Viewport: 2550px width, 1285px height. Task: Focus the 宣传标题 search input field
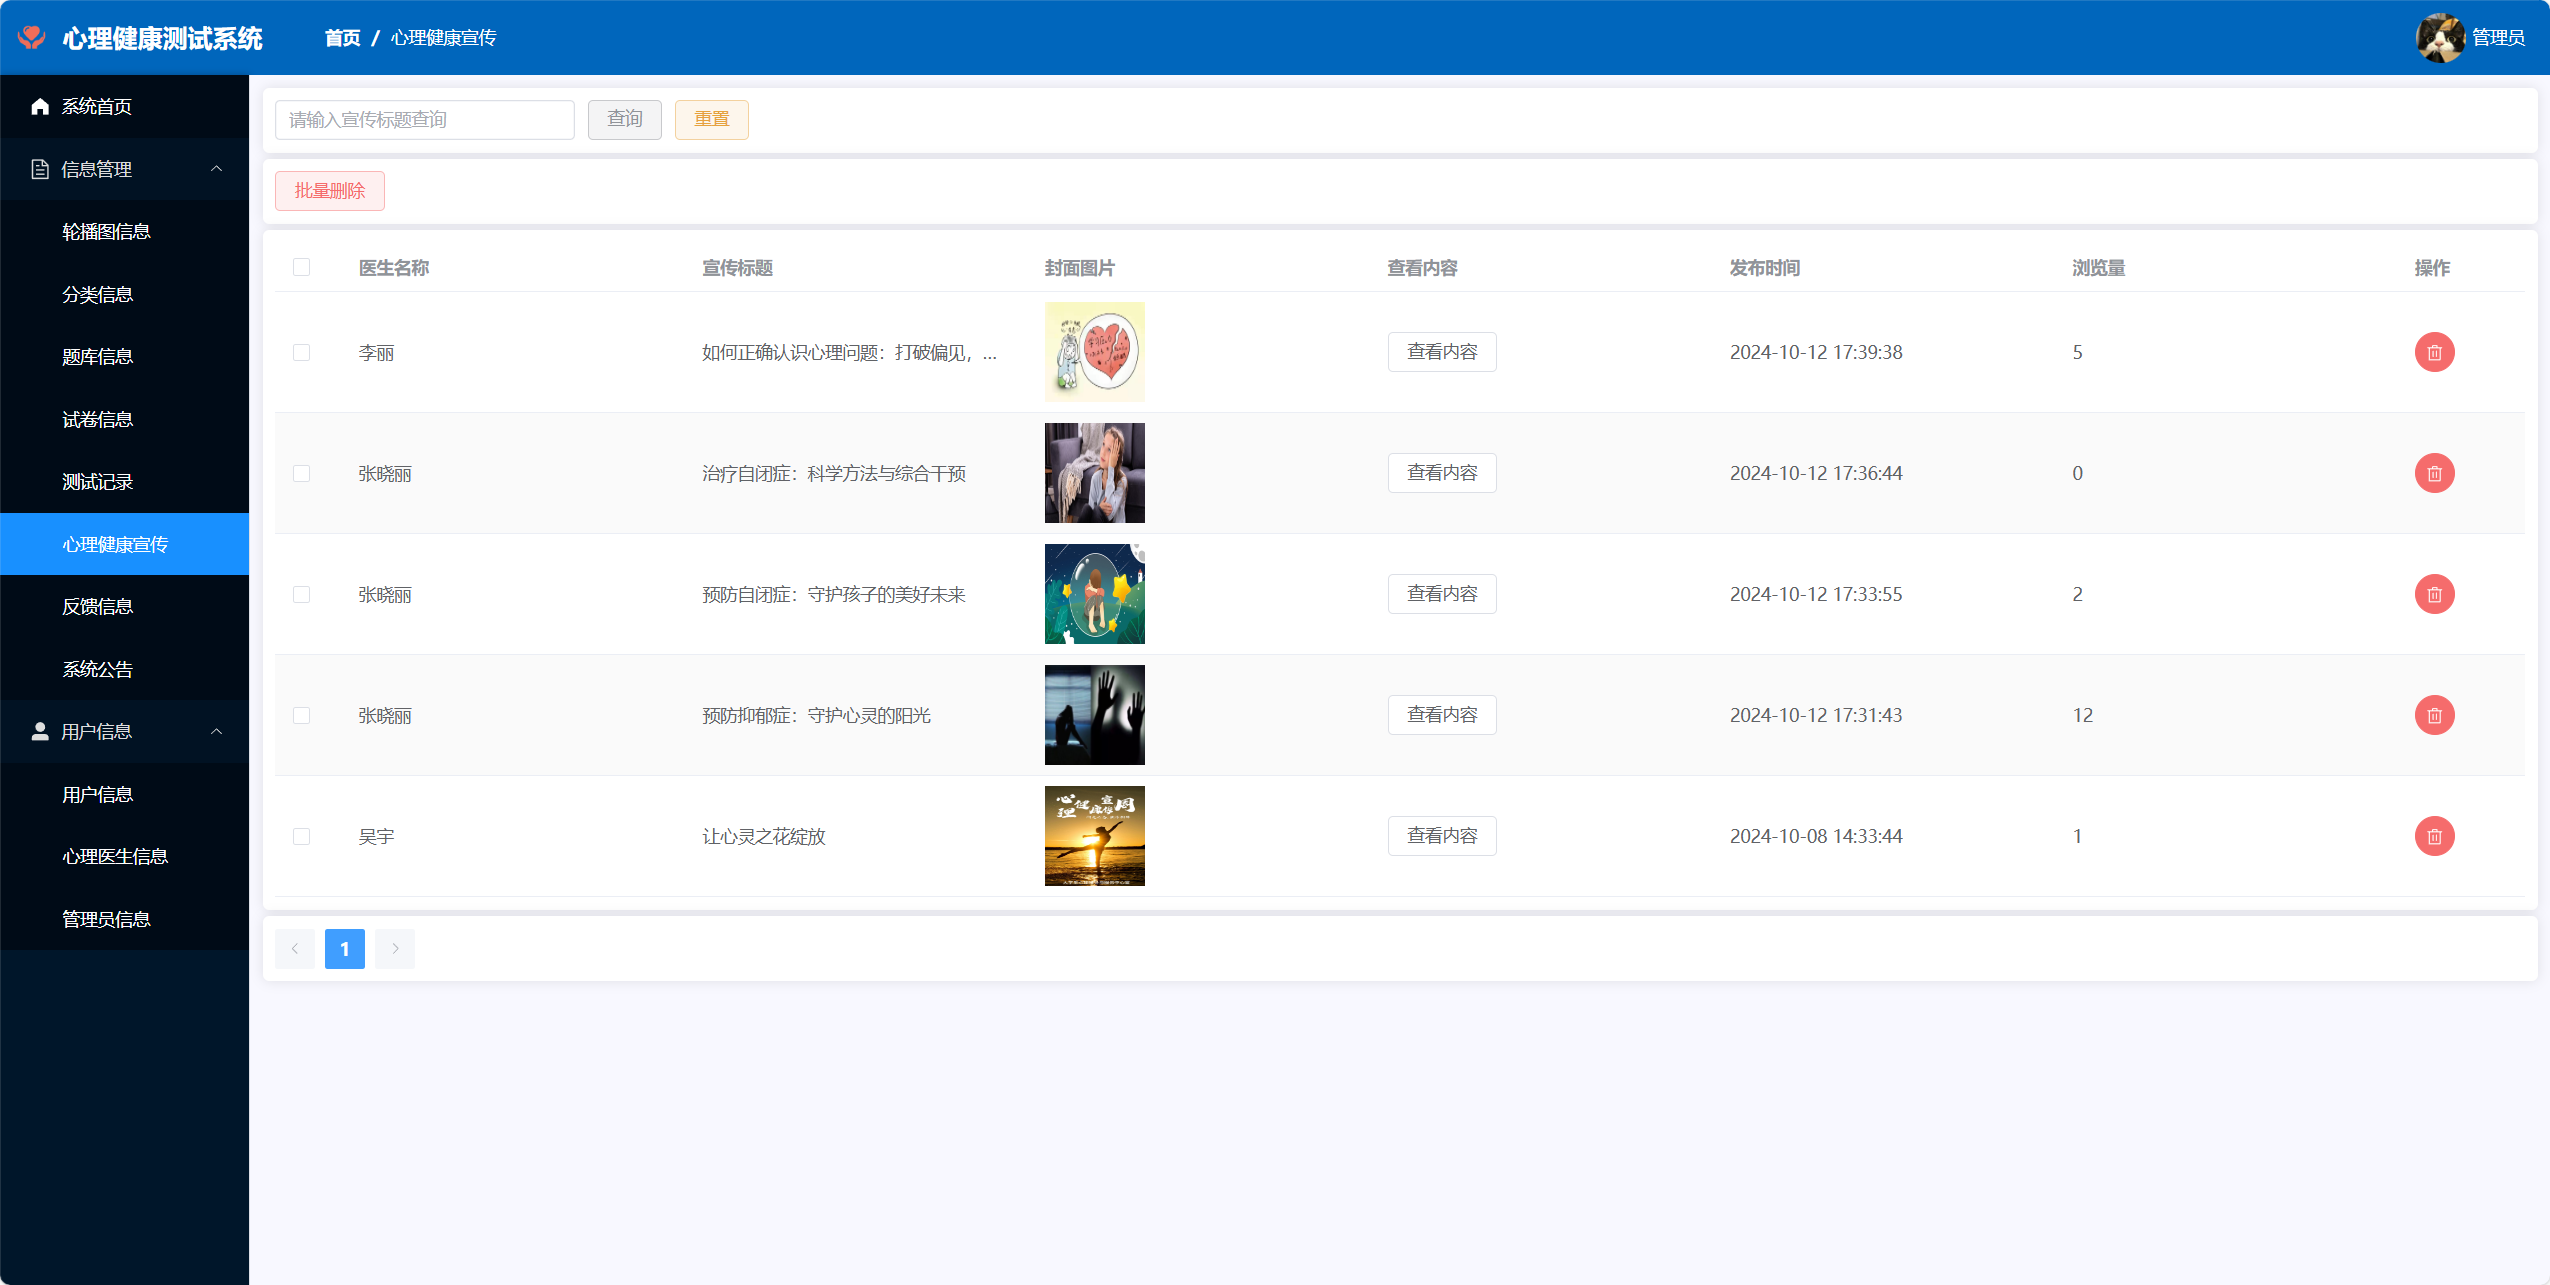pos(424,119)
